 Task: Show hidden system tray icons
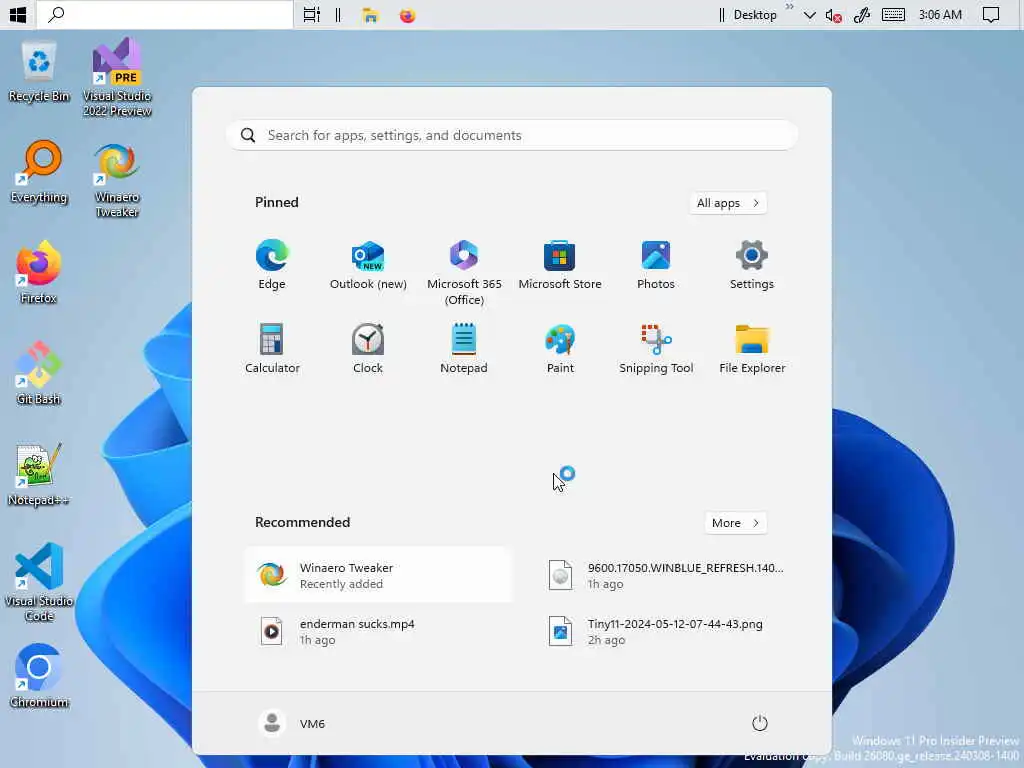coord(809,15)
